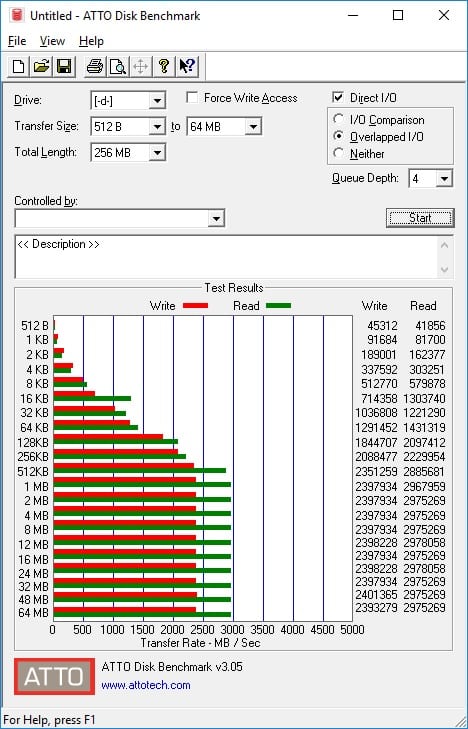Click the question mark About icon

pyautogui.click(x=164, y=66)
